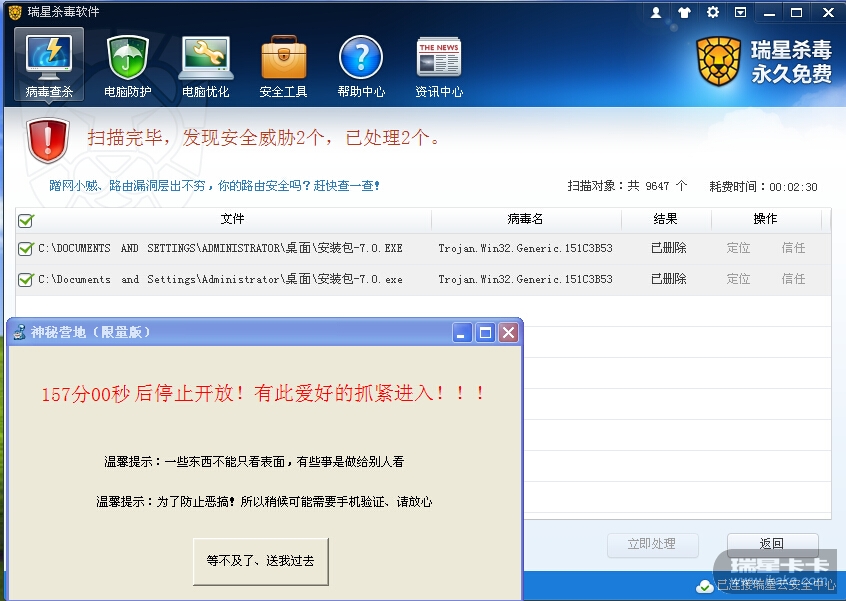Open settings gear icon in title bar
Screen dimensions: 846x601
click(713, 12)
